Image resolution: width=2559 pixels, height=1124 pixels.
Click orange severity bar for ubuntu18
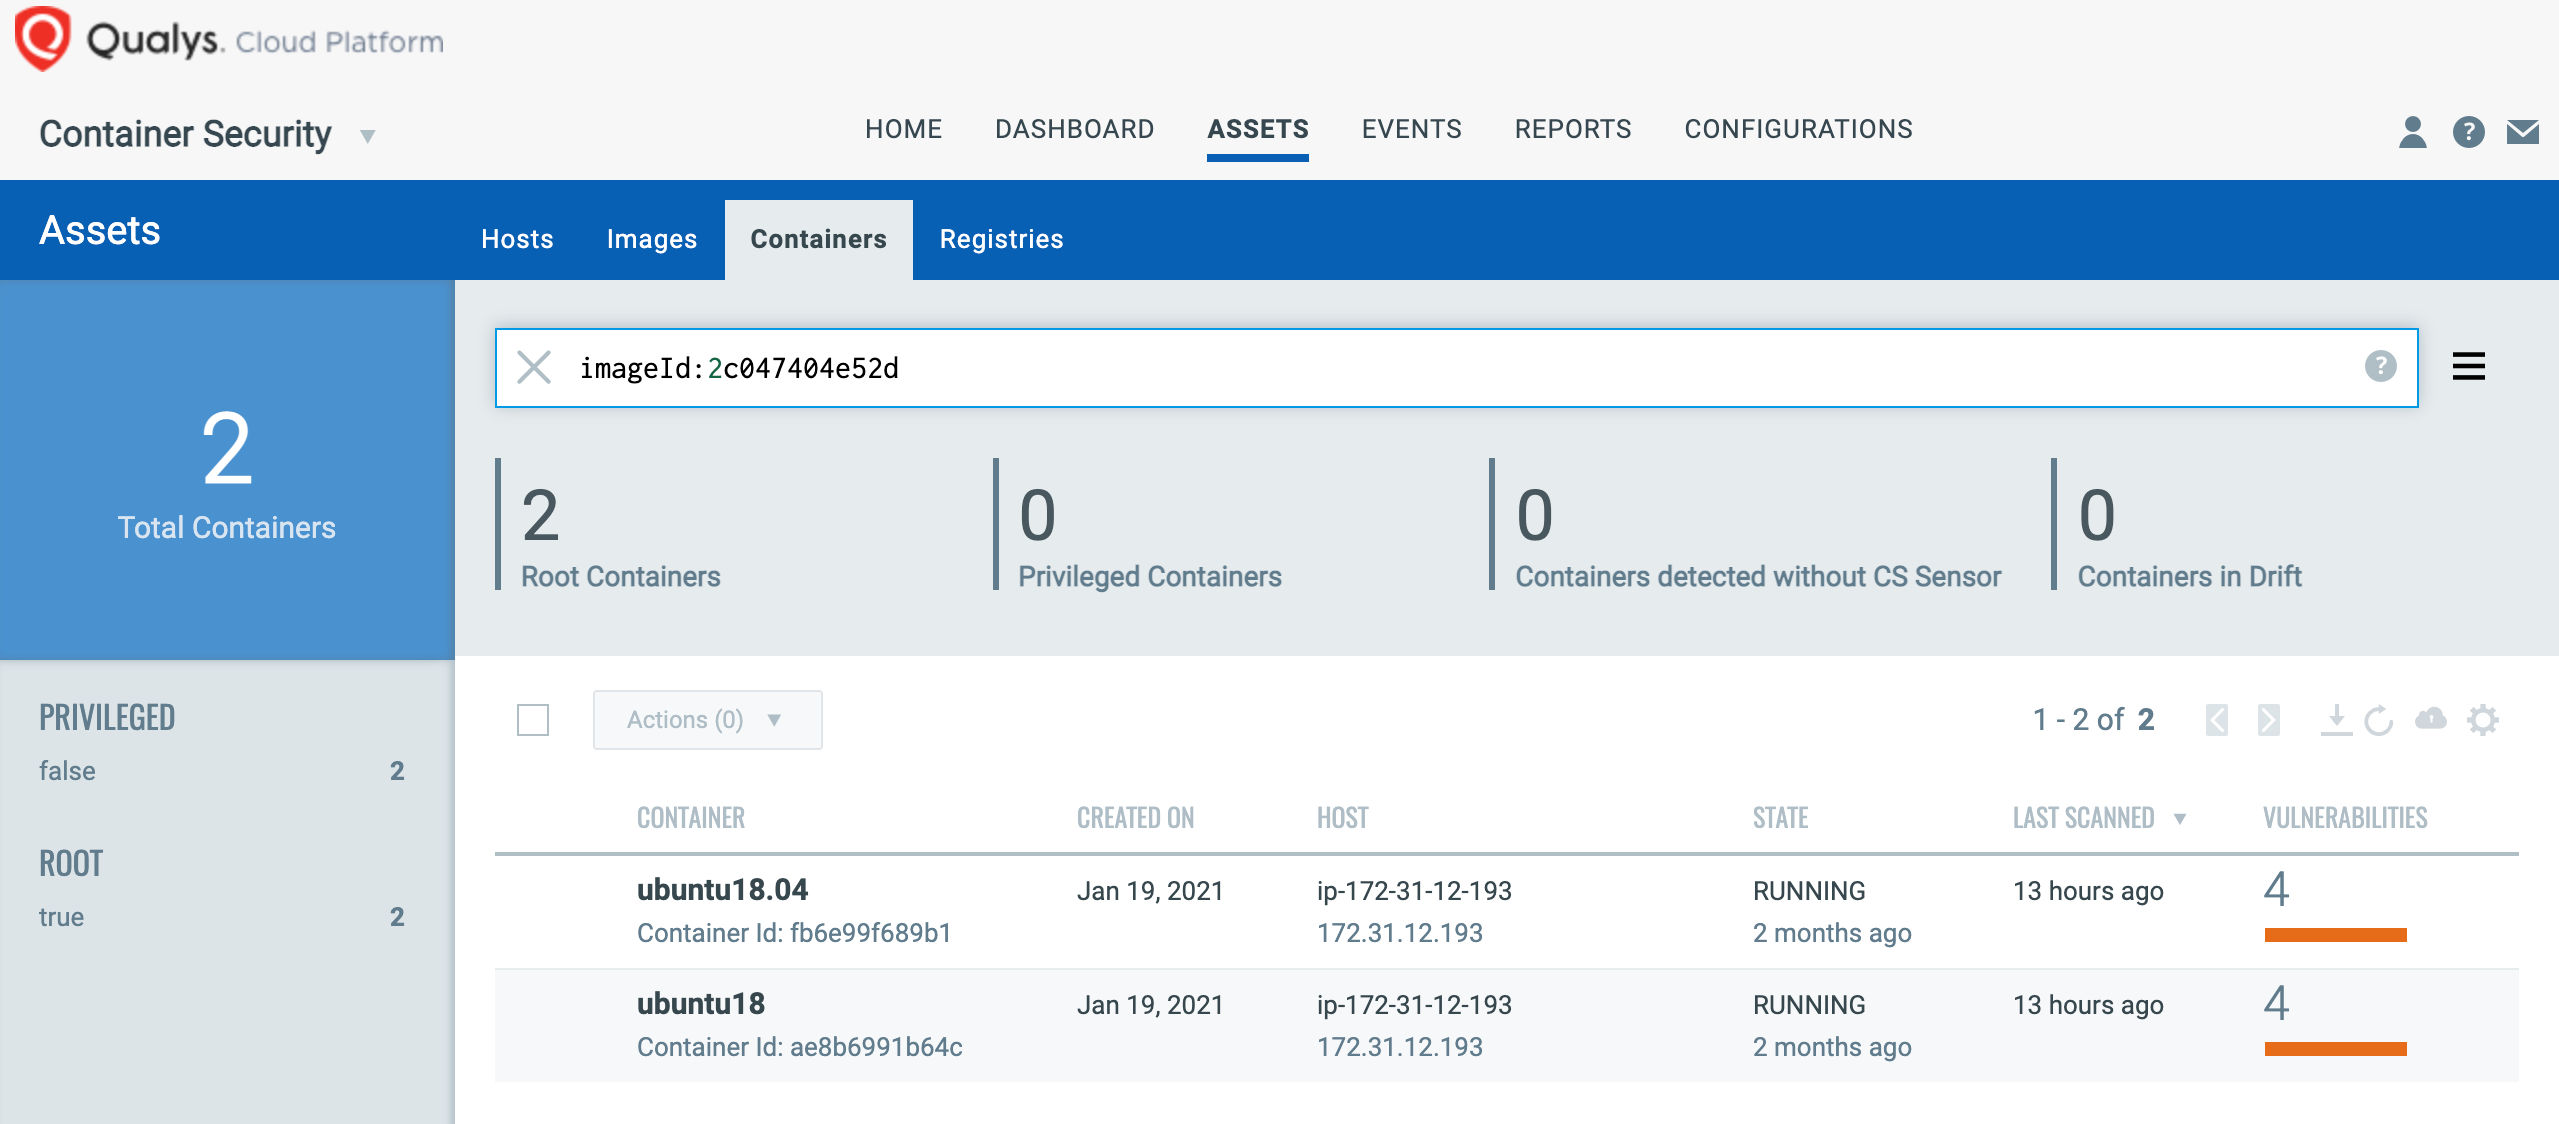tap(2335, 1048)
